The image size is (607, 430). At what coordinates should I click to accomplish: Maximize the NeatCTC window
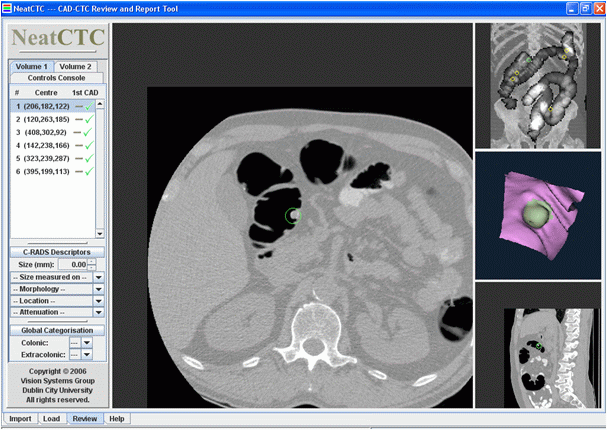(585, 9)
